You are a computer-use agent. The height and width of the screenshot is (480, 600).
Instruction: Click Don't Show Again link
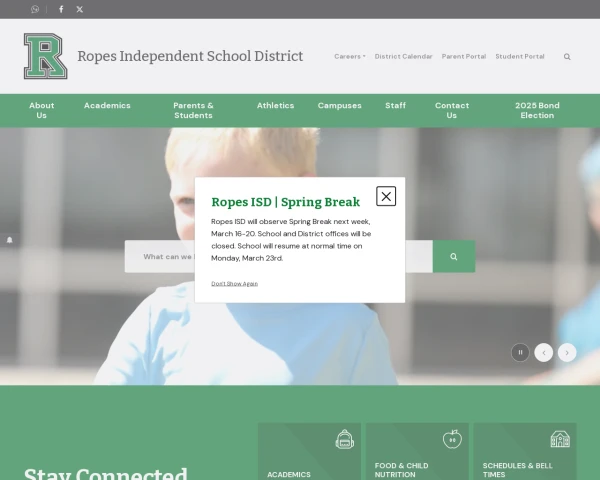click(x=235, y=284)
